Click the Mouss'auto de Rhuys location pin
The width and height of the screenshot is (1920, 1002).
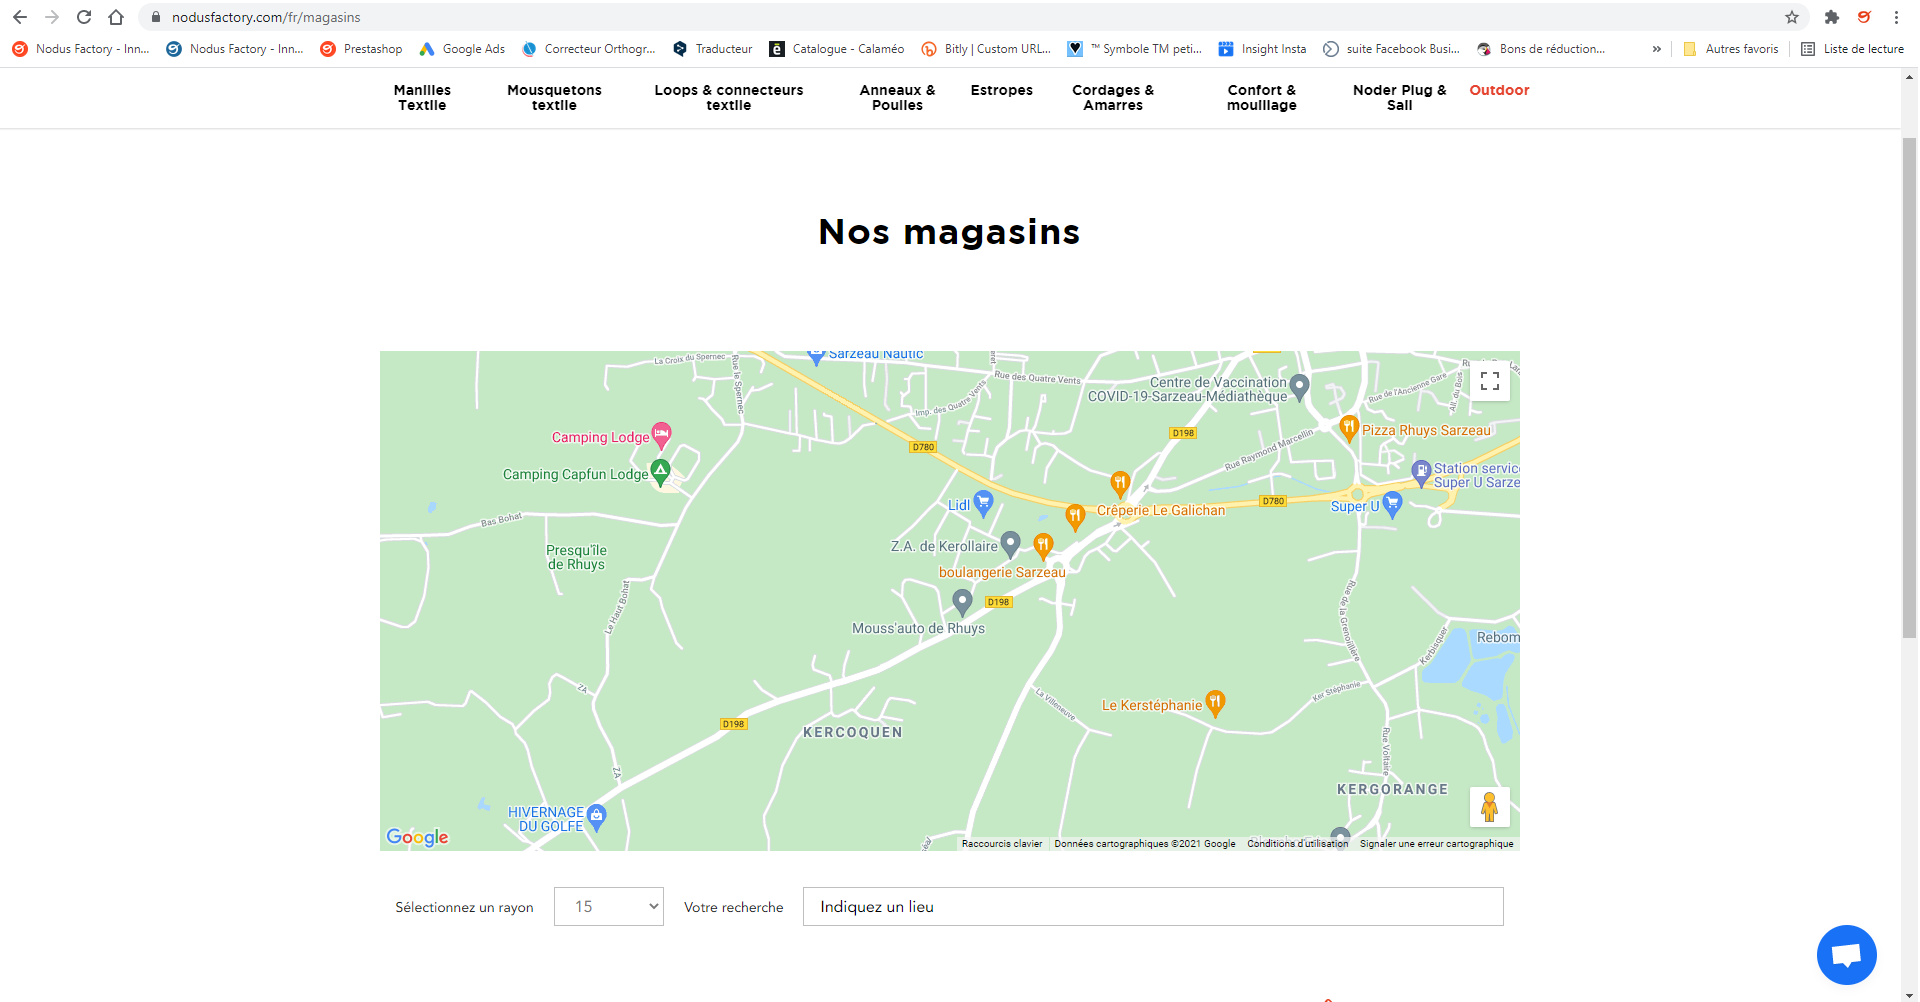coord(962,601)
